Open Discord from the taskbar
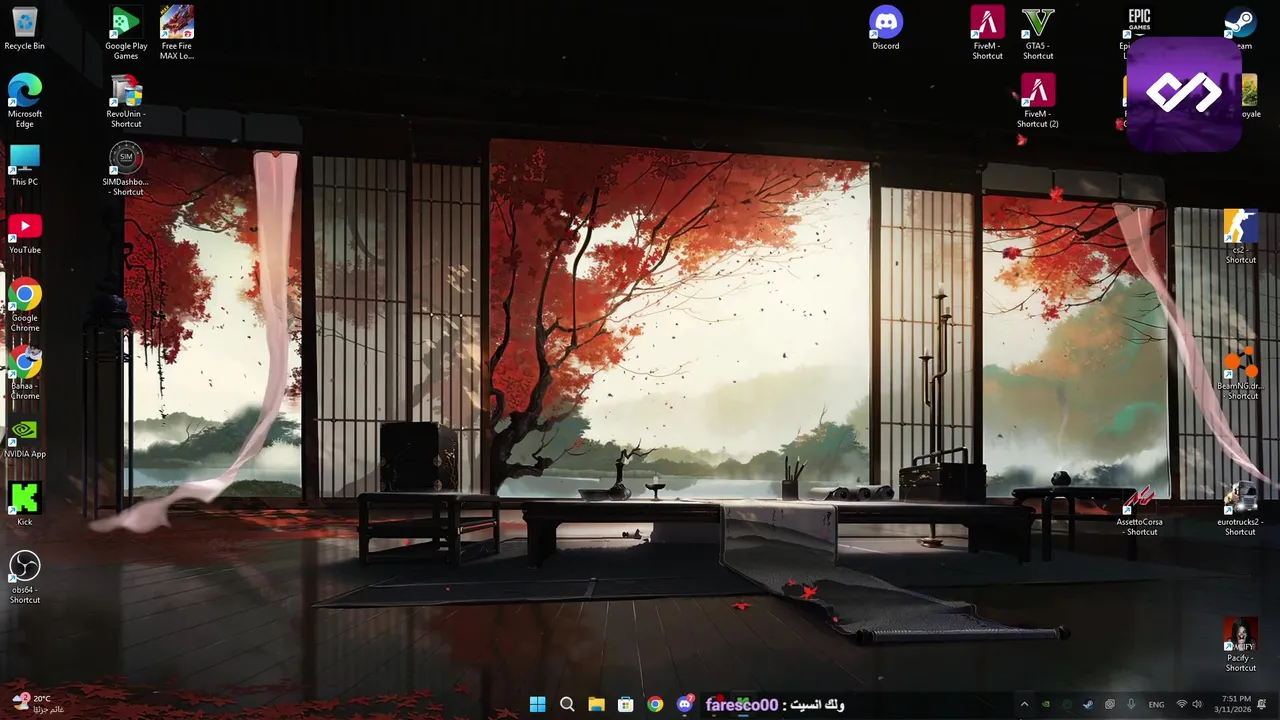This screenshot has height=720, width=1280. [x=685, y=705]
